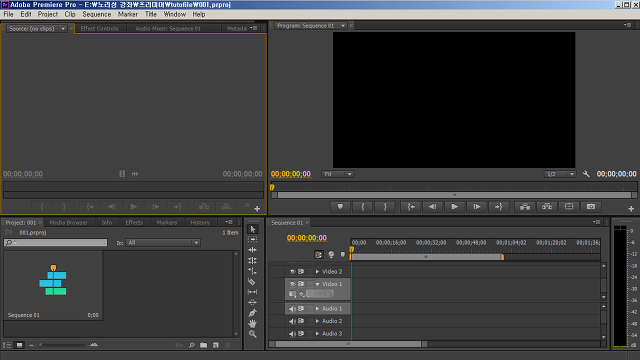Select the Rolling Edit tool
The width and height of the screenshot is (640, 360).
[253, 260]
